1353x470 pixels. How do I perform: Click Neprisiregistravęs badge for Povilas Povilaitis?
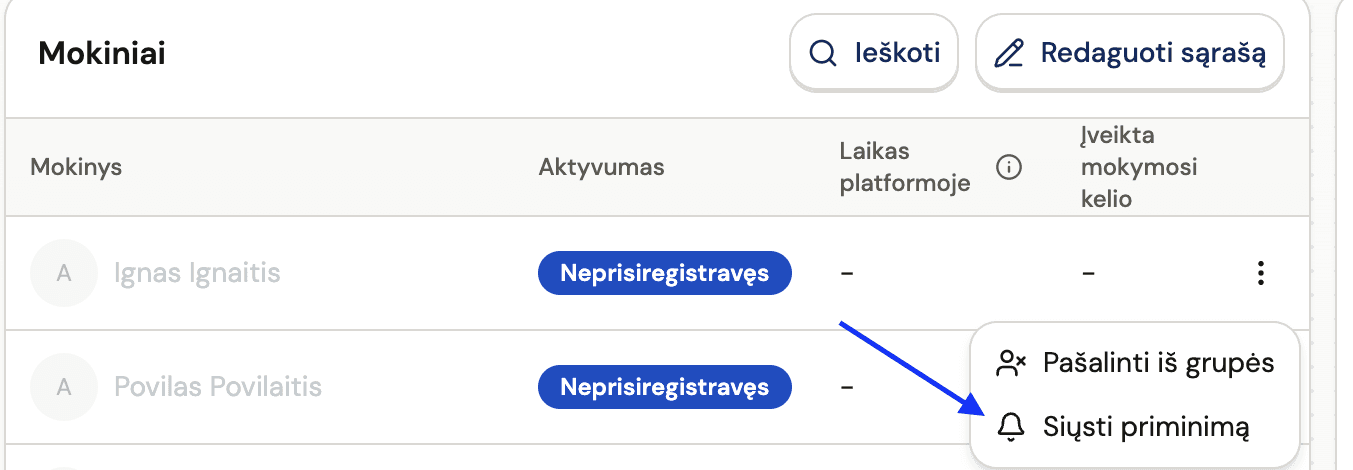664,387
